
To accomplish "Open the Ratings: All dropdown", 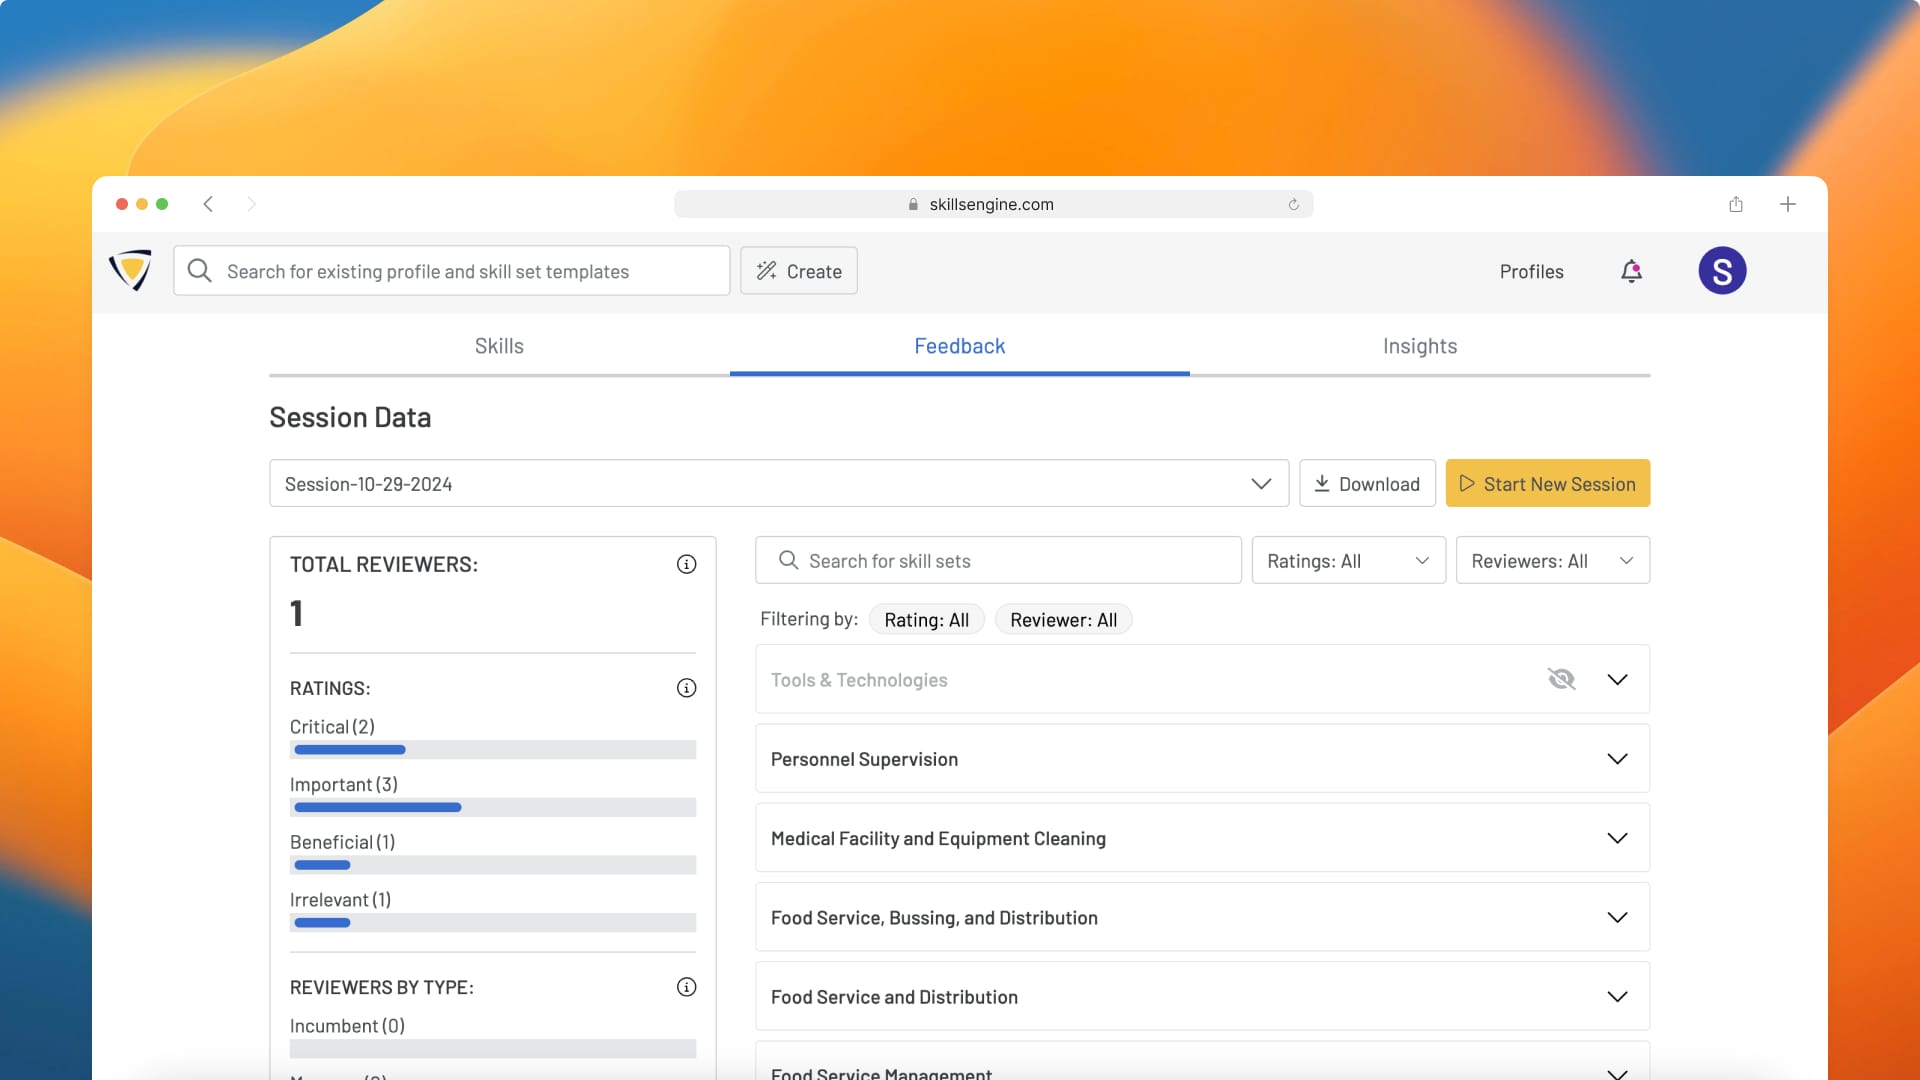I will tap(1348, 560).
